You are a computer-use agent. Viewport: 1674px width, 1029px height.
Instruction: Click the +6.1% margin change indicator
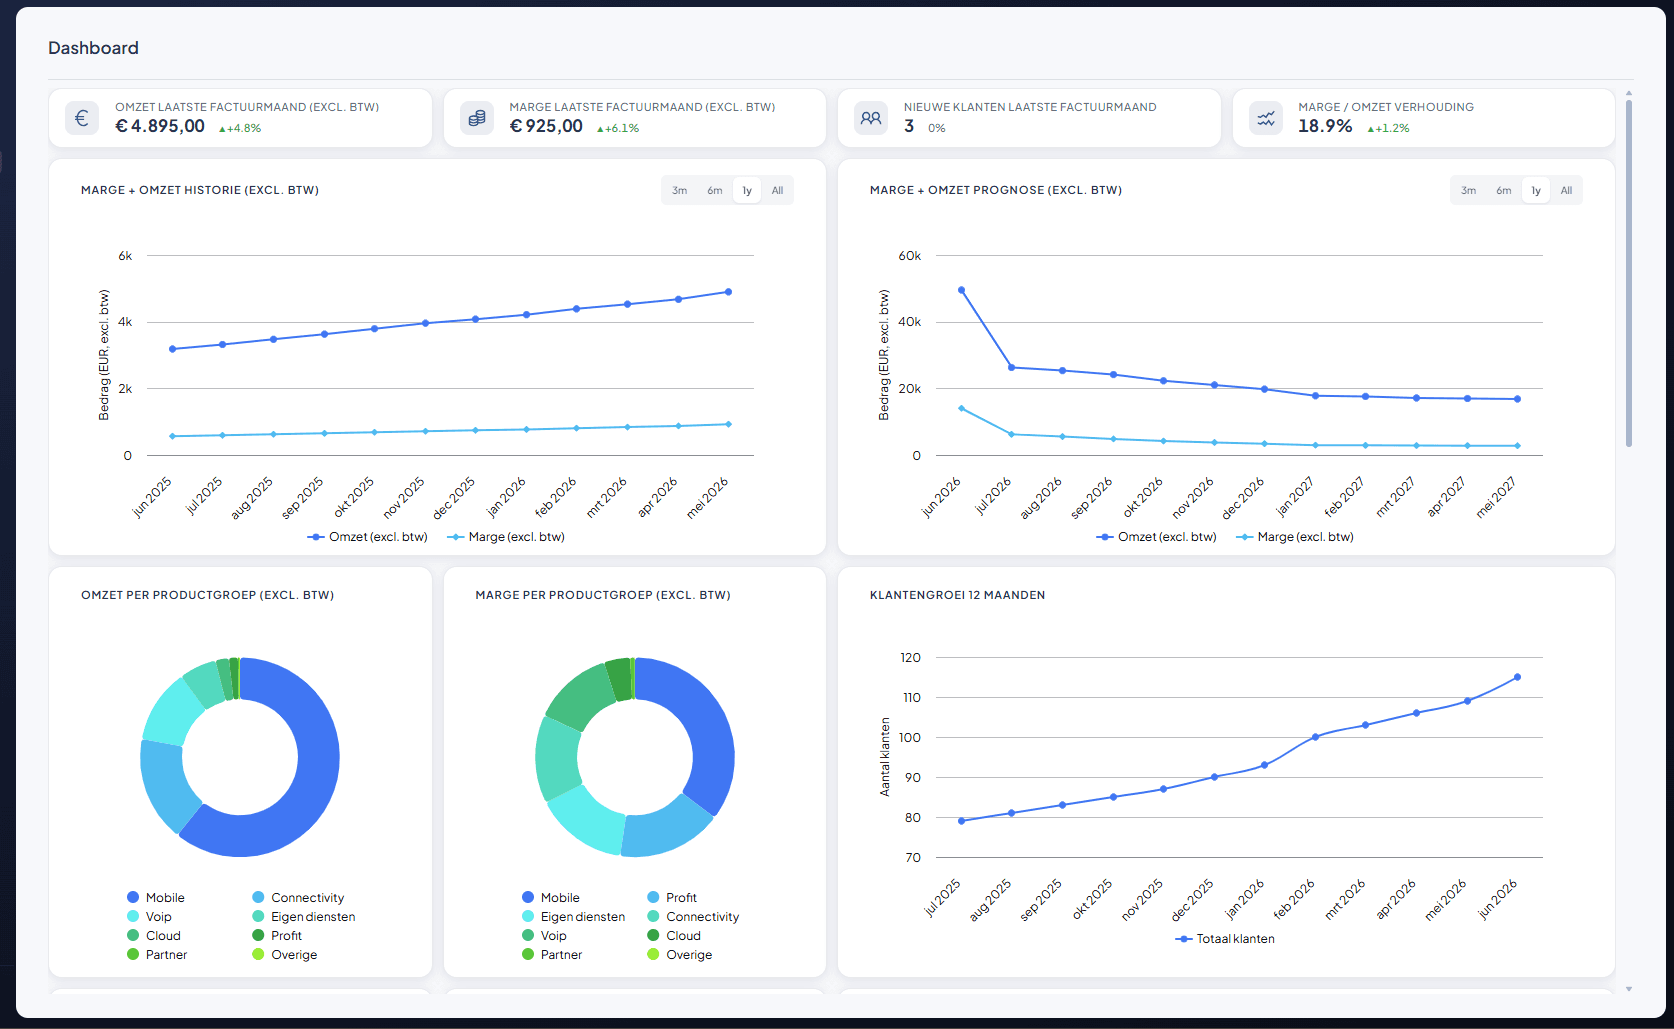pyautogui.click(x=618, y=128)
